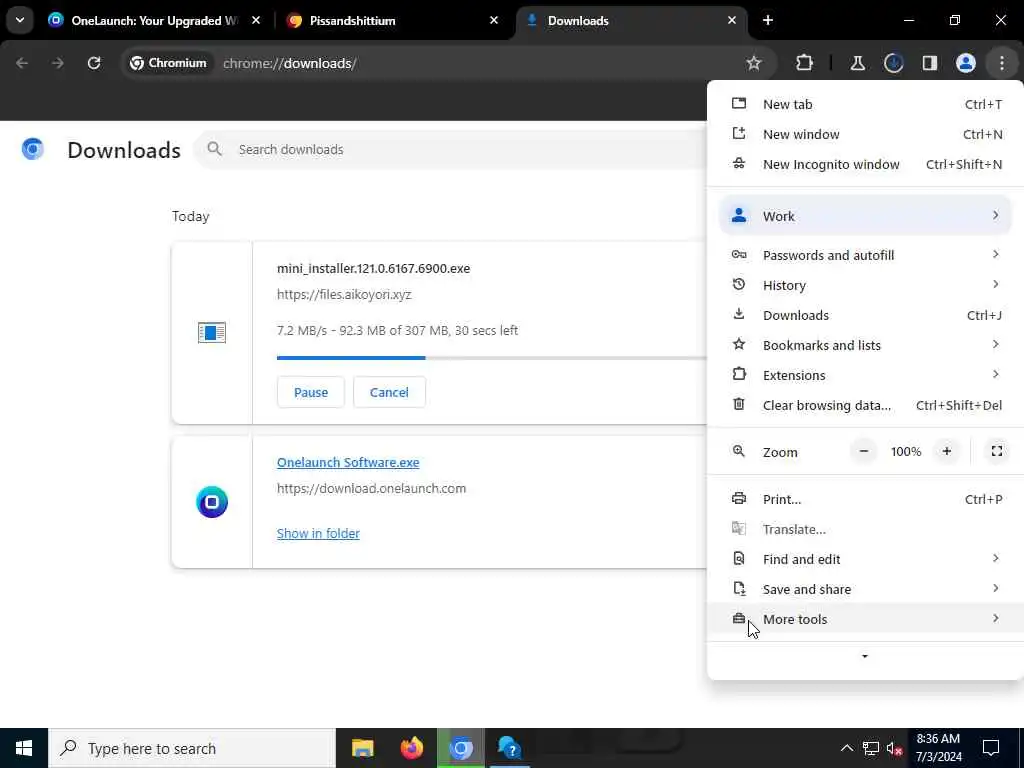Click the browser back arrow
This screenshot has width=1024, height=768.
22,63
